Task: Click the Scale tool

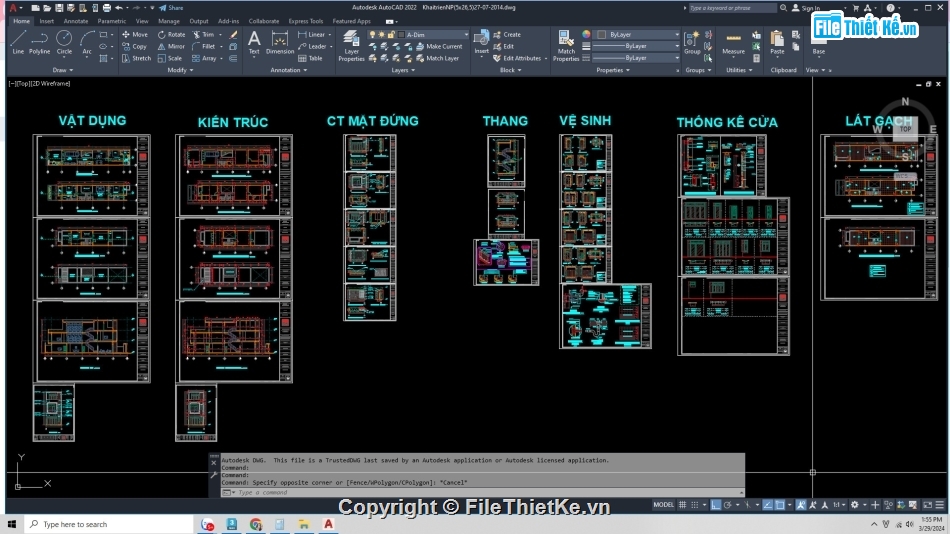Action: click(170, 58)
